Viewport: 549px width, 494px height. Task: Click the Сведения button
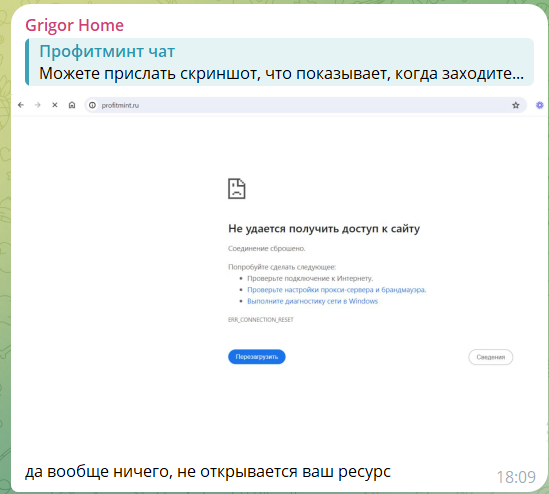491,357
